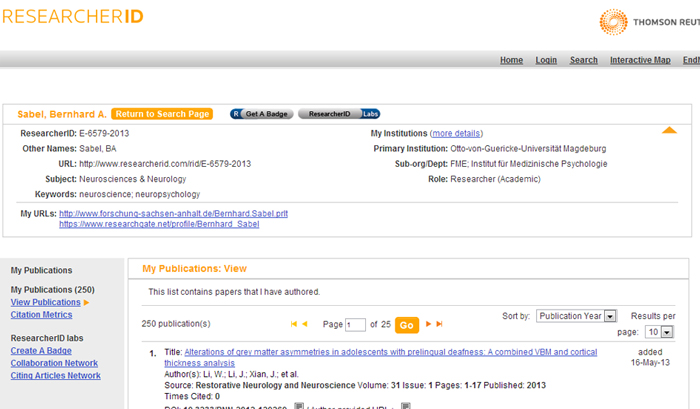
Task: Click the orange Go button
Action: (407, 325)
